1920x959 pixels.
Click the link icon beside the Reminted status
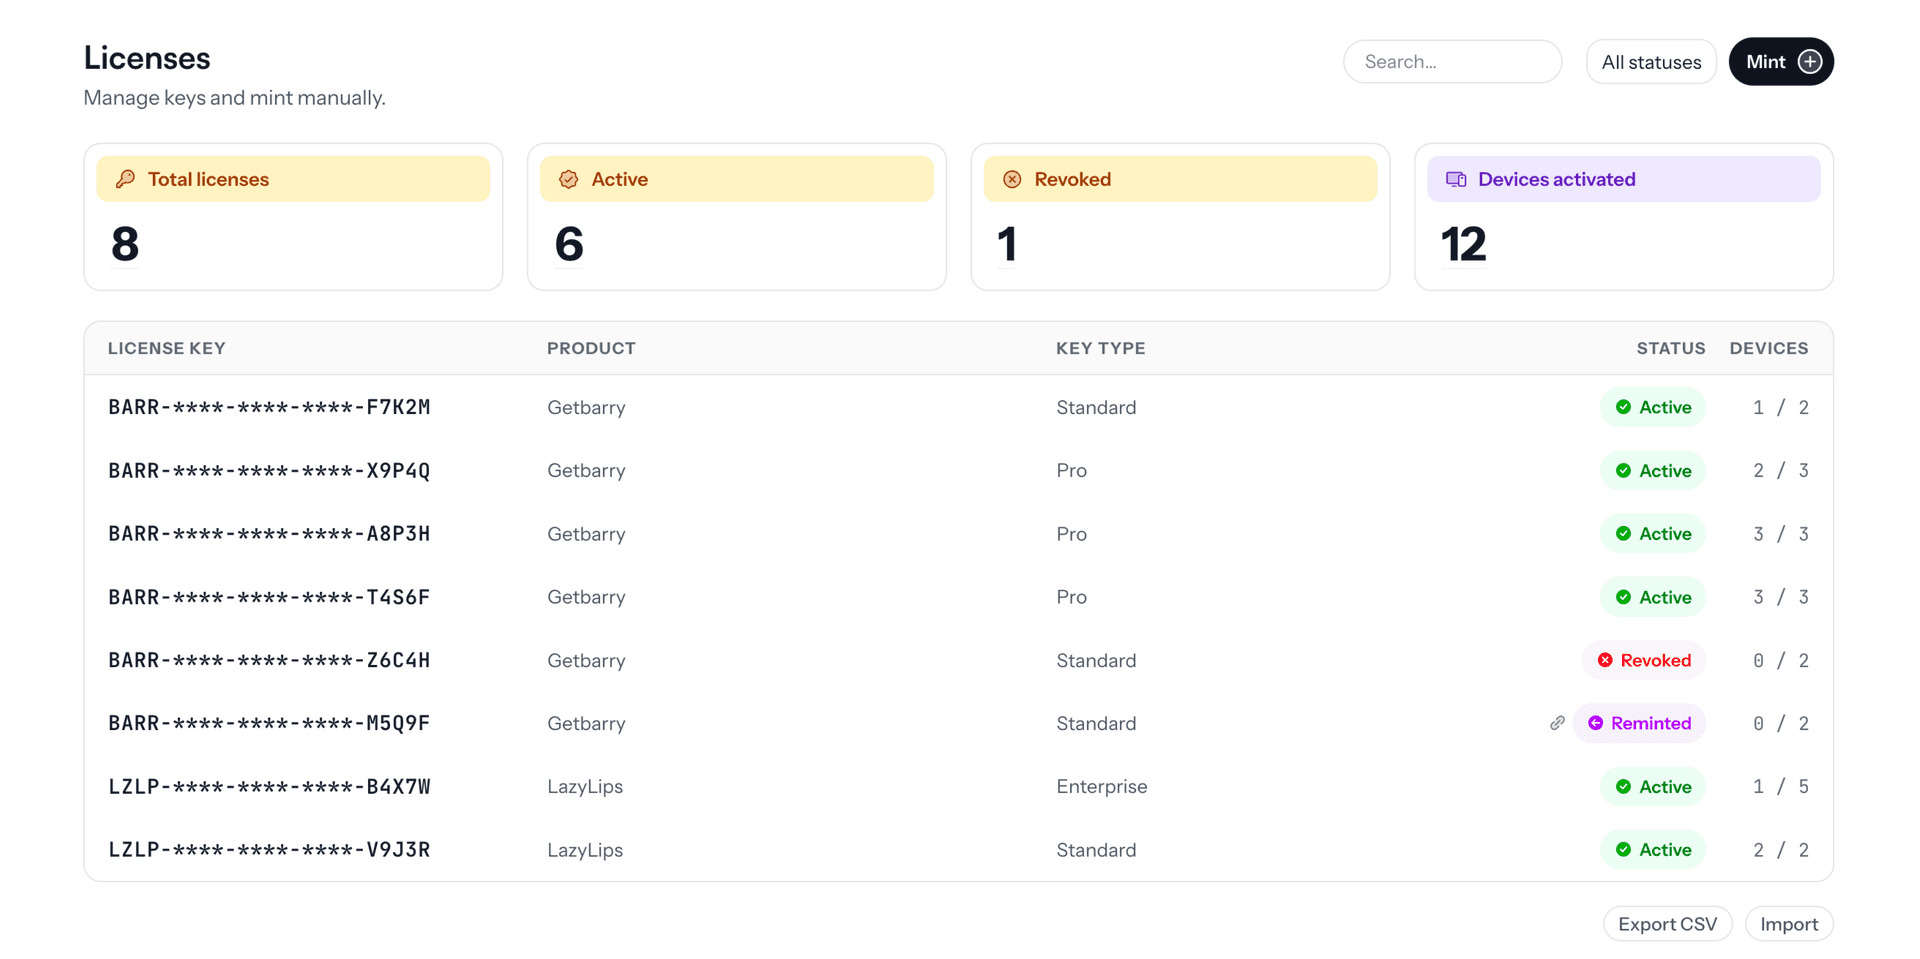pos(1557,723)
